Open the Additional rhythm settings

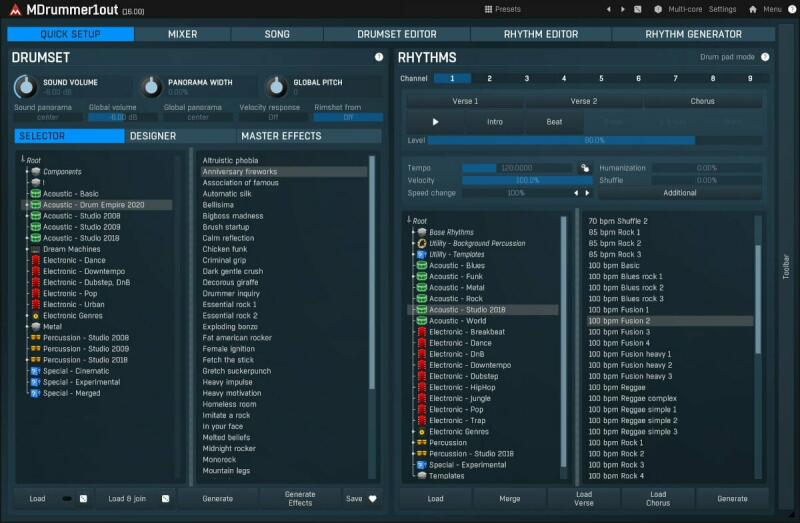tap(680, 193)
